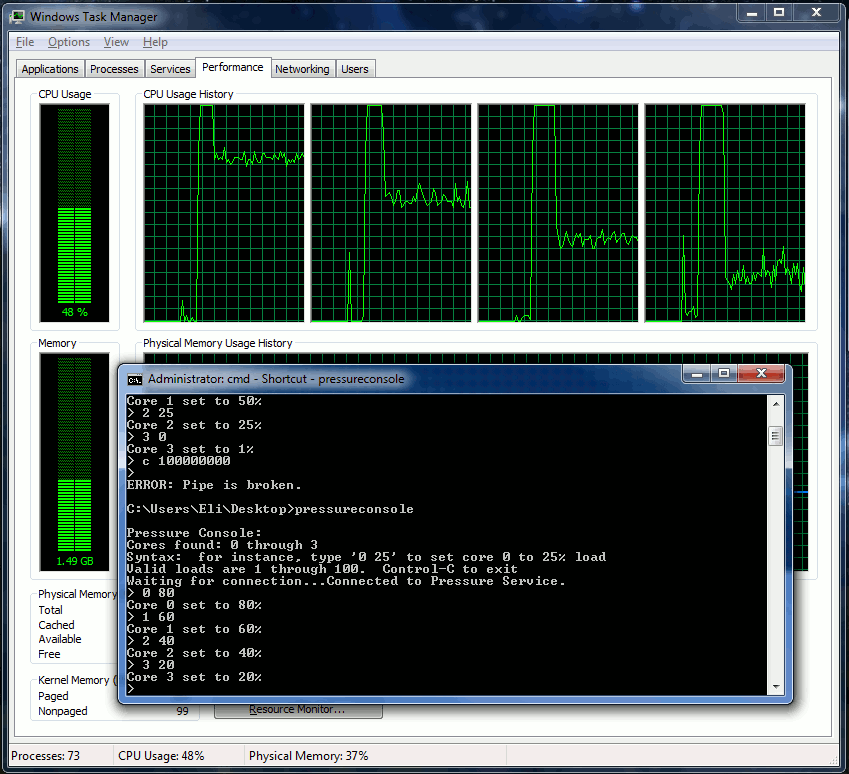The image size is (849, 774).
Task: Select the Performance tab
Action: point(233,68)
